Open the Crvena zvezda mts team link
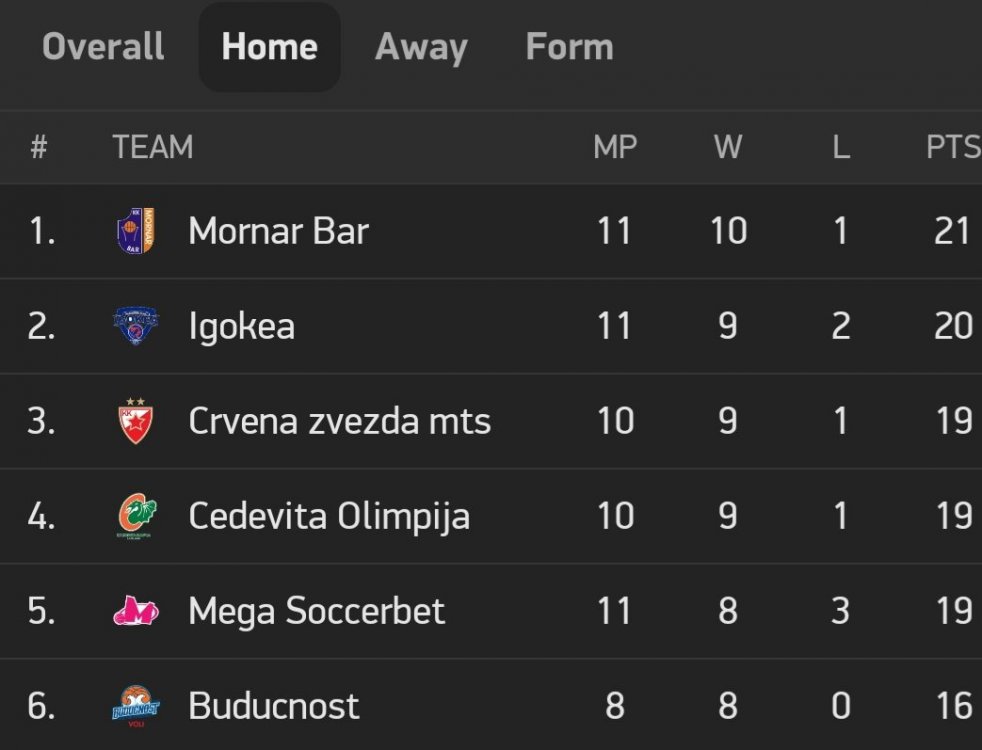The height and width of the screenshot is (750, 982). [x=339, y=421]
